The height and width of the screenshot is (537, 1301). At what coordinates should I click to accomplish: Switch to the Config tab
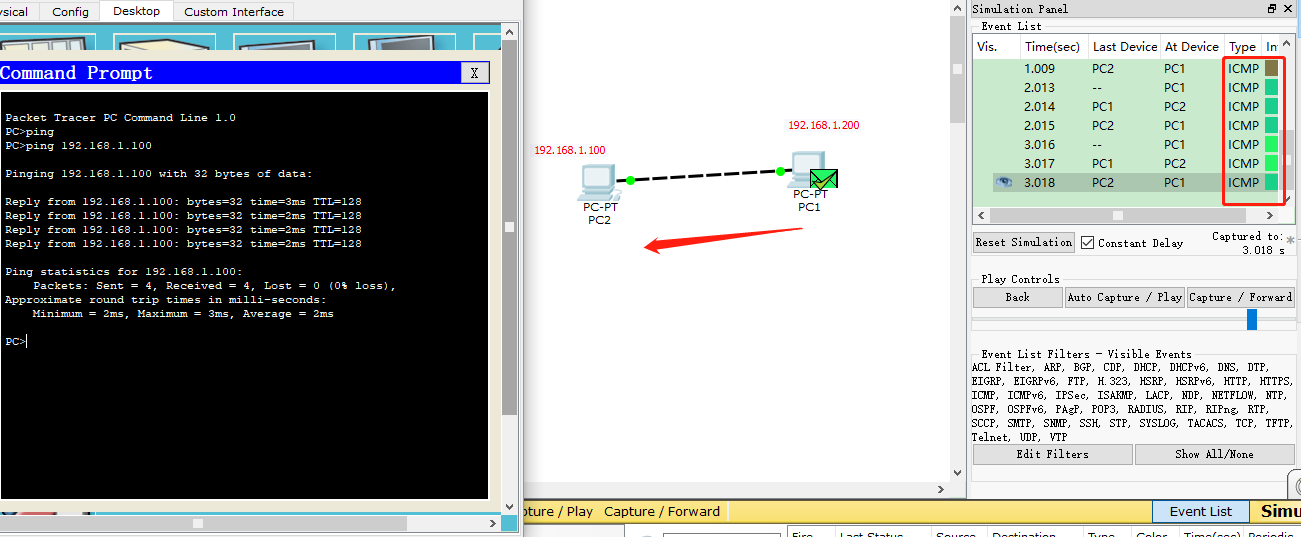click(70, 11)
